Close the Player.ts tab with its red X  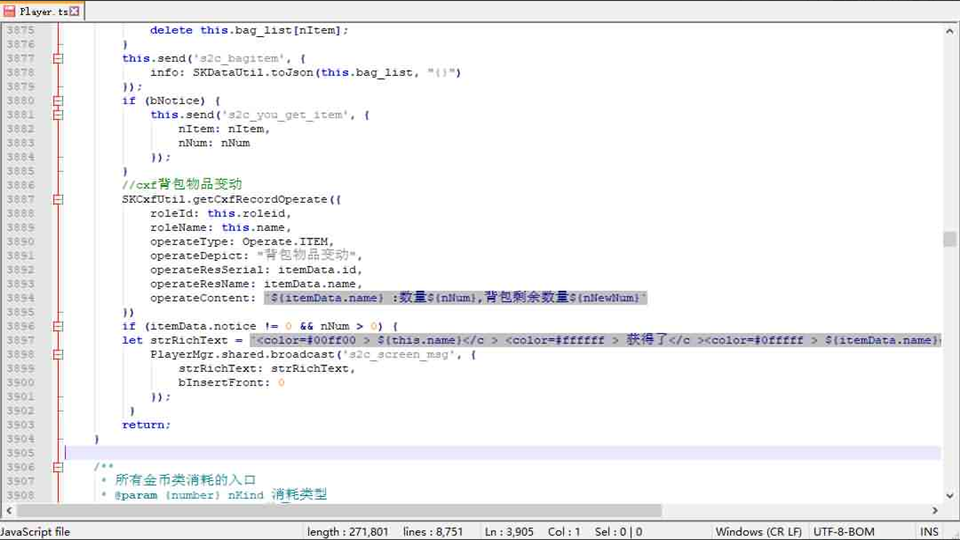pos(75,12)
